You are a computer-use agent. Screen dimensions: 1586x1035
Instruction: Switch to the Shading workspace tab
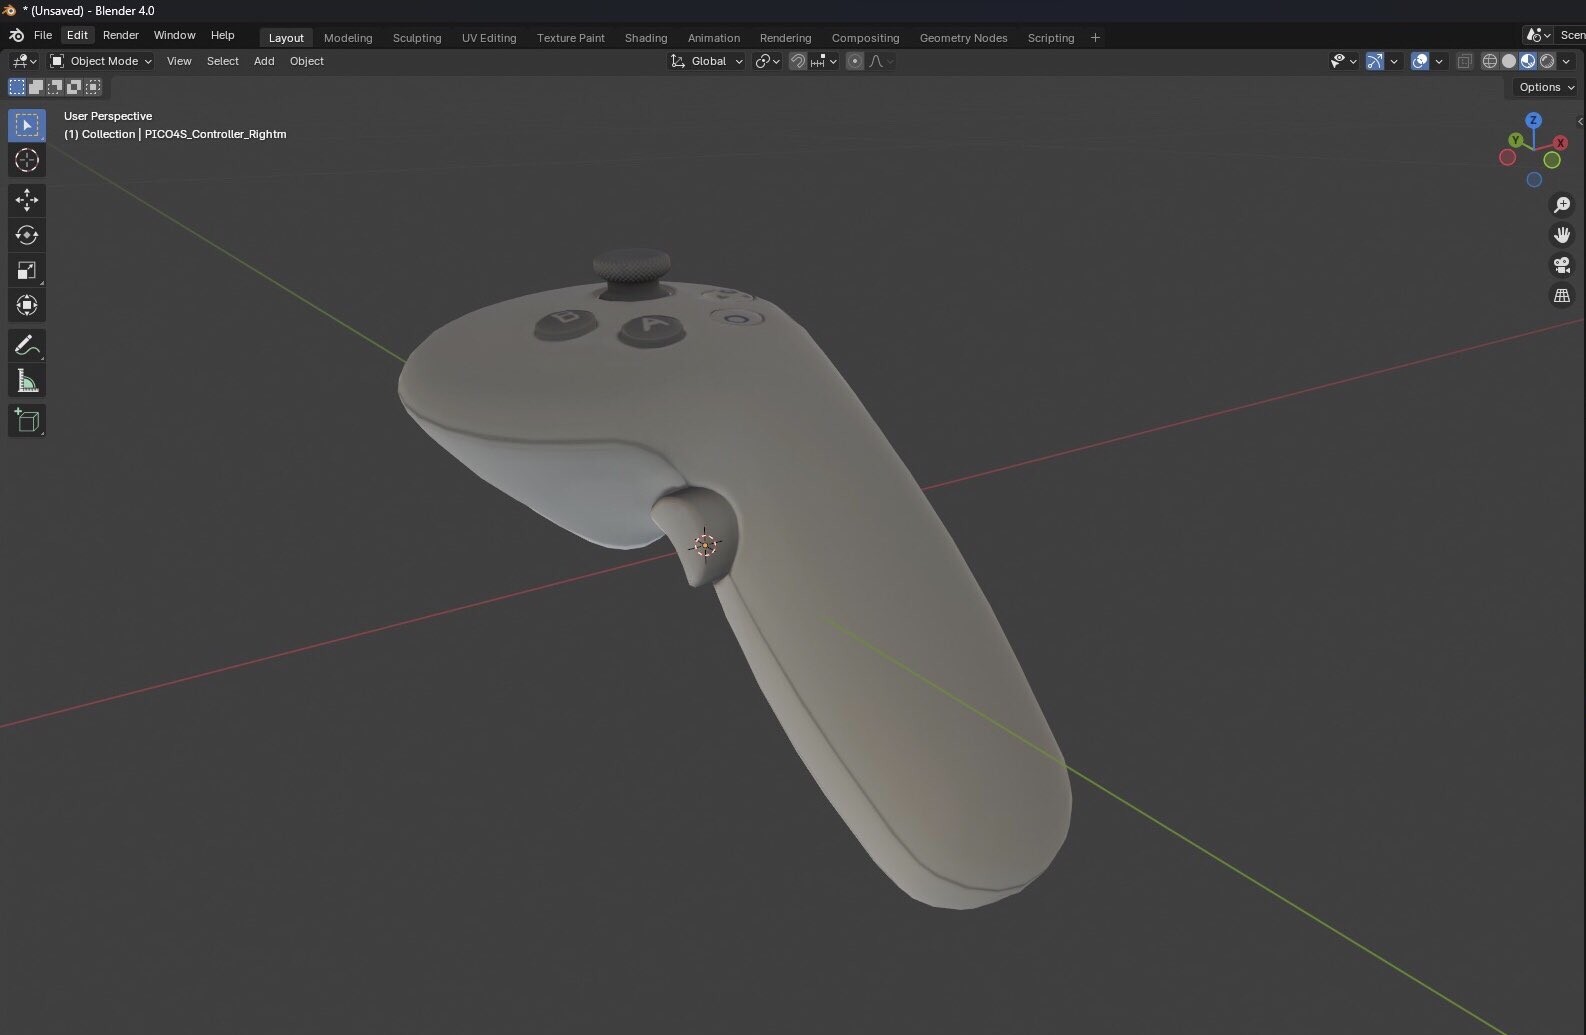[x=645, y=38]
